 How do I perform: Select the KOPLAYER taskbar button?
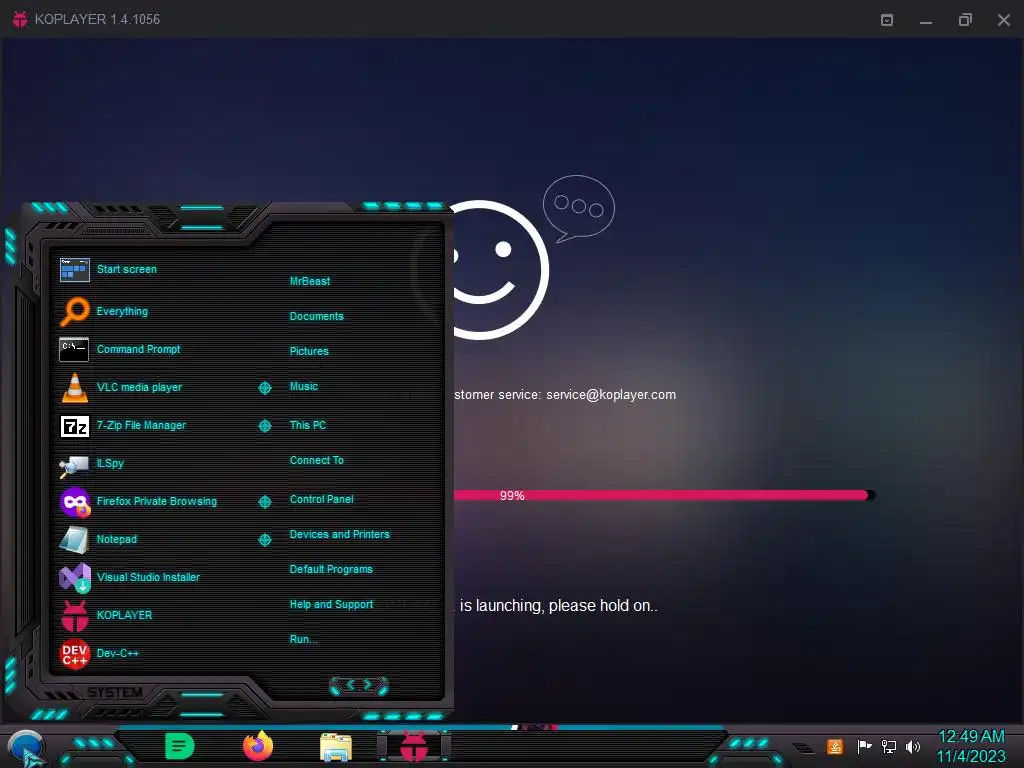pyautogui.click(x=414, y=746)
